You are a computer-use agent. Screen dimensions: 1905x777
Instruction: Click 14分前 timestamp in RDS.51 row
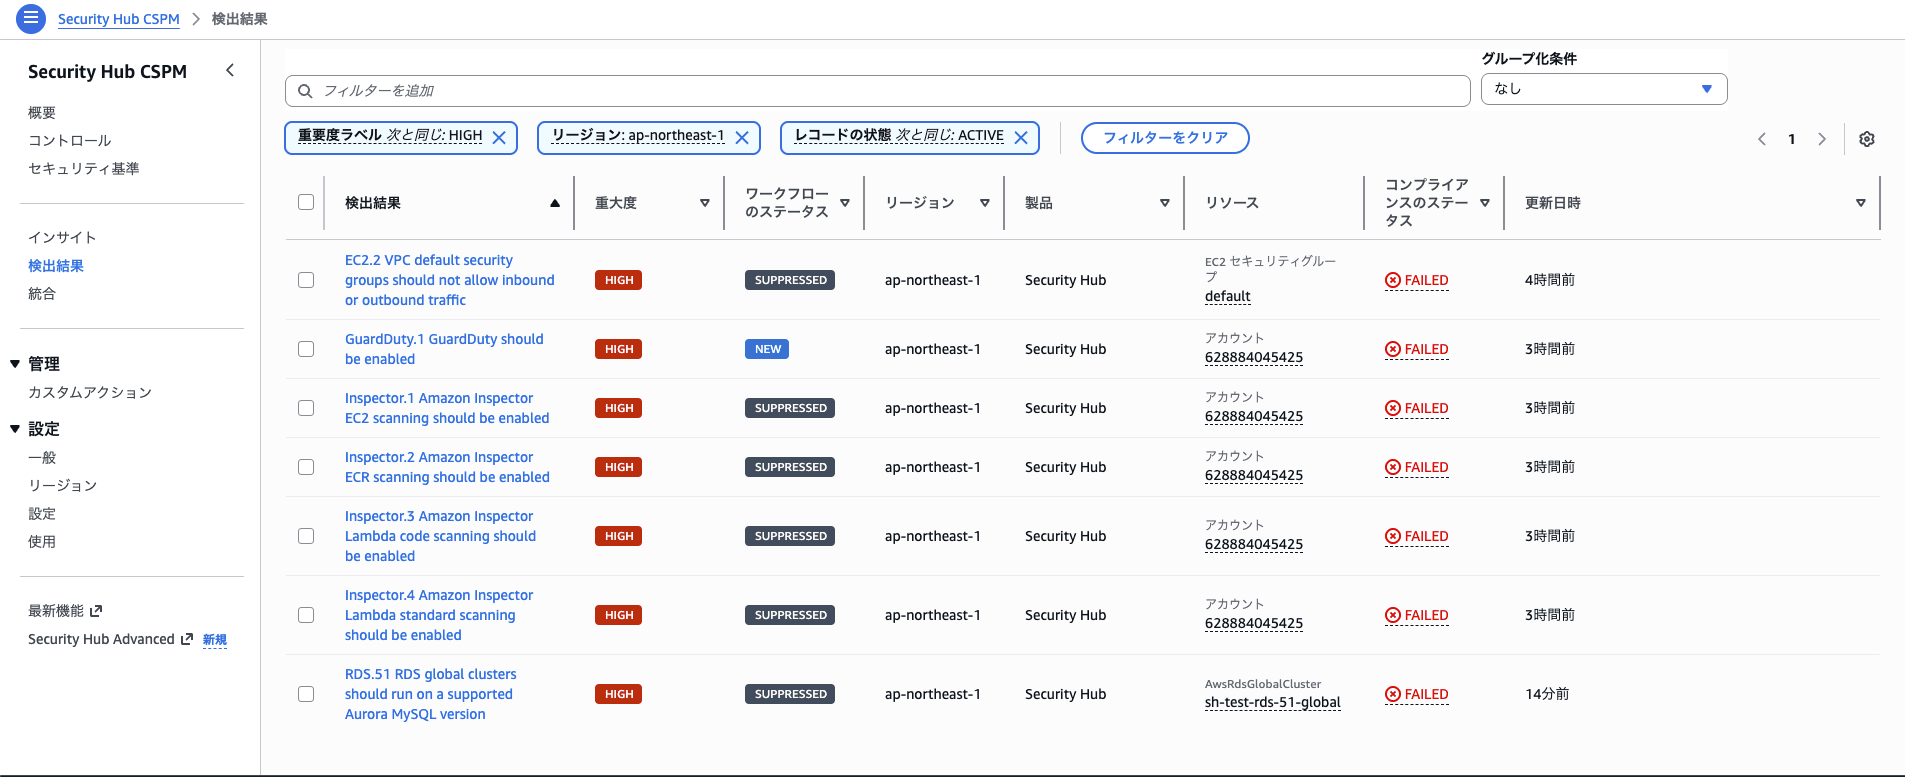click(x=1547, y=694)
